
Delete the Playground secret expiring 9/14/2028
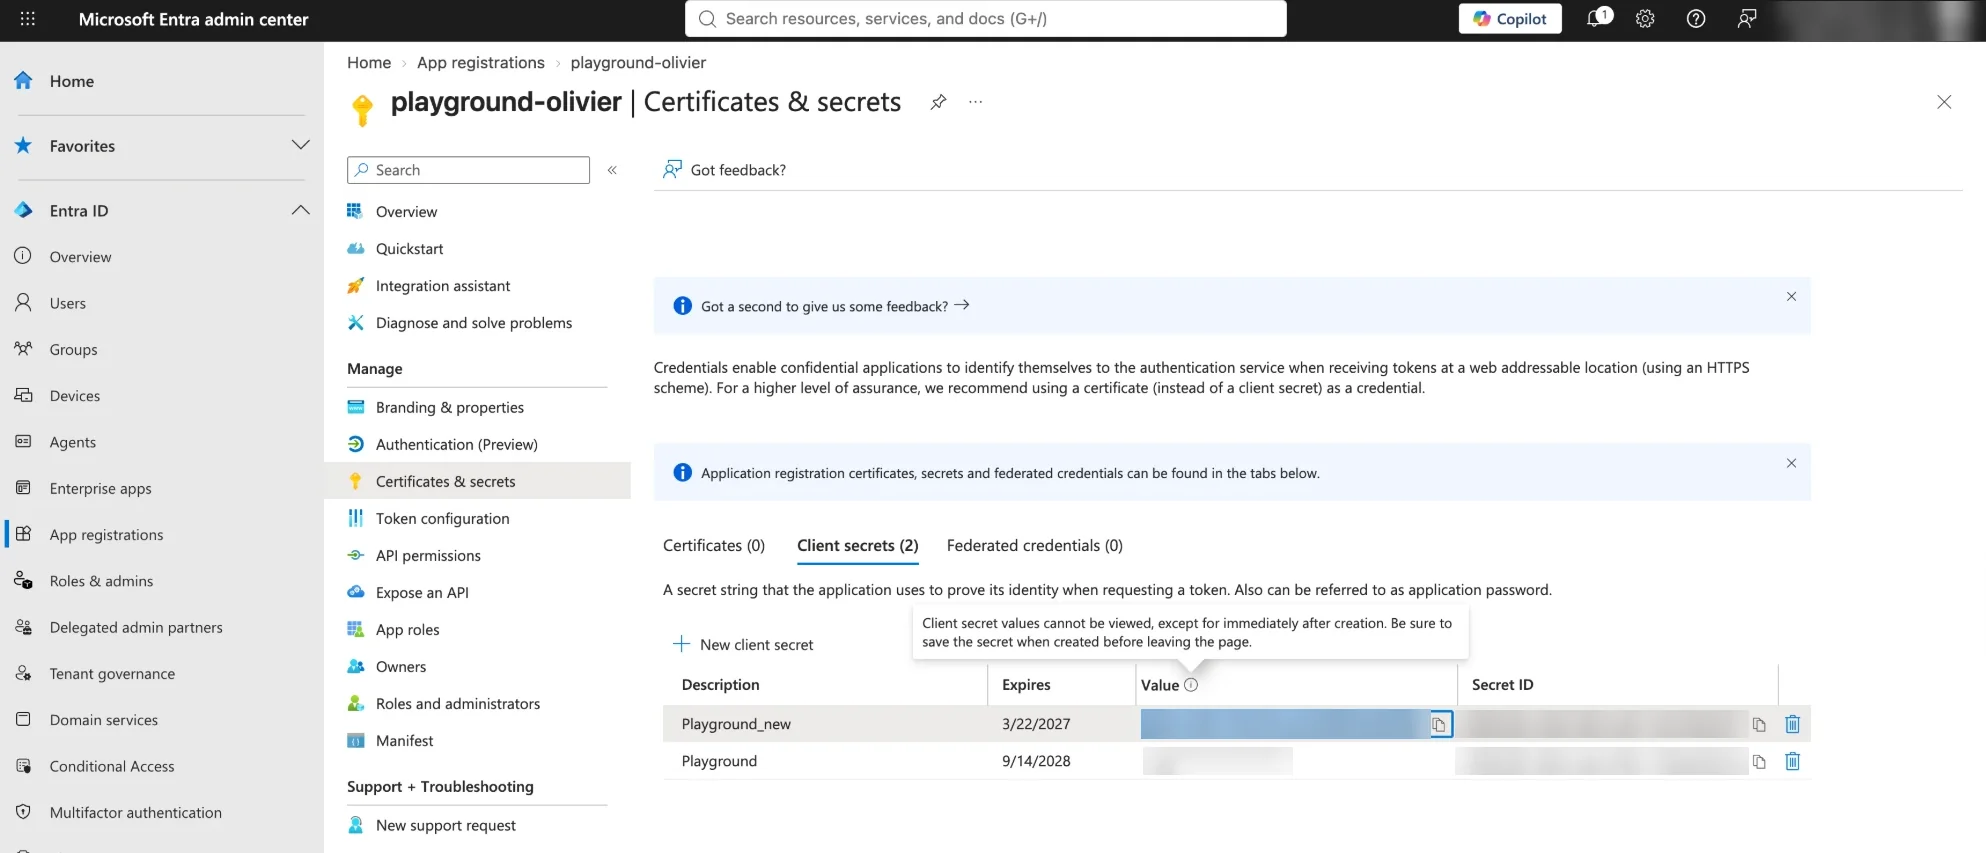[1793, 761]
